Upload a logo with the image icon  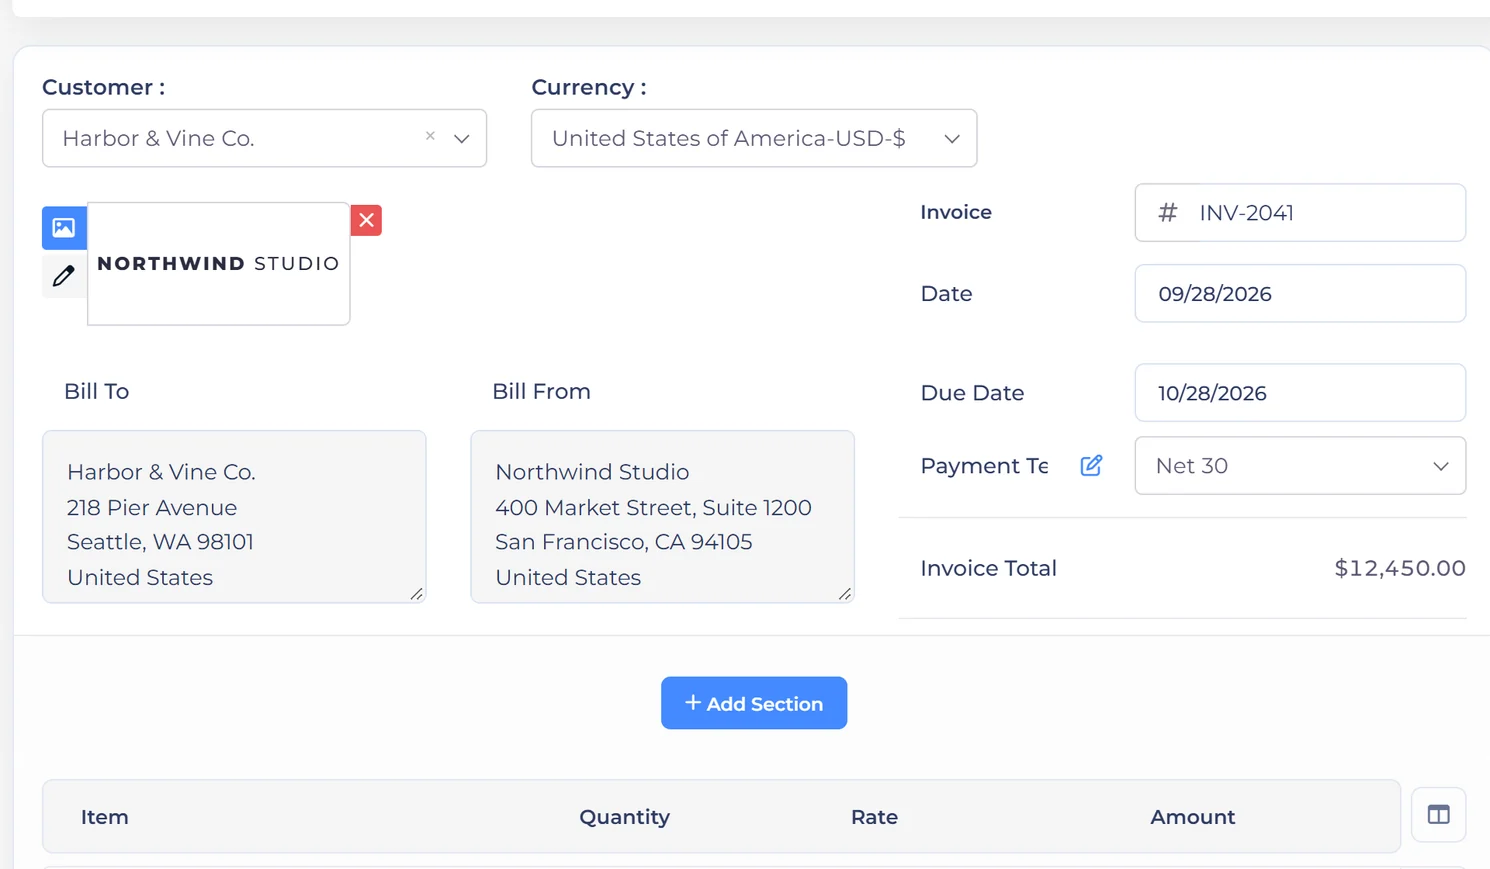point(64,228)
